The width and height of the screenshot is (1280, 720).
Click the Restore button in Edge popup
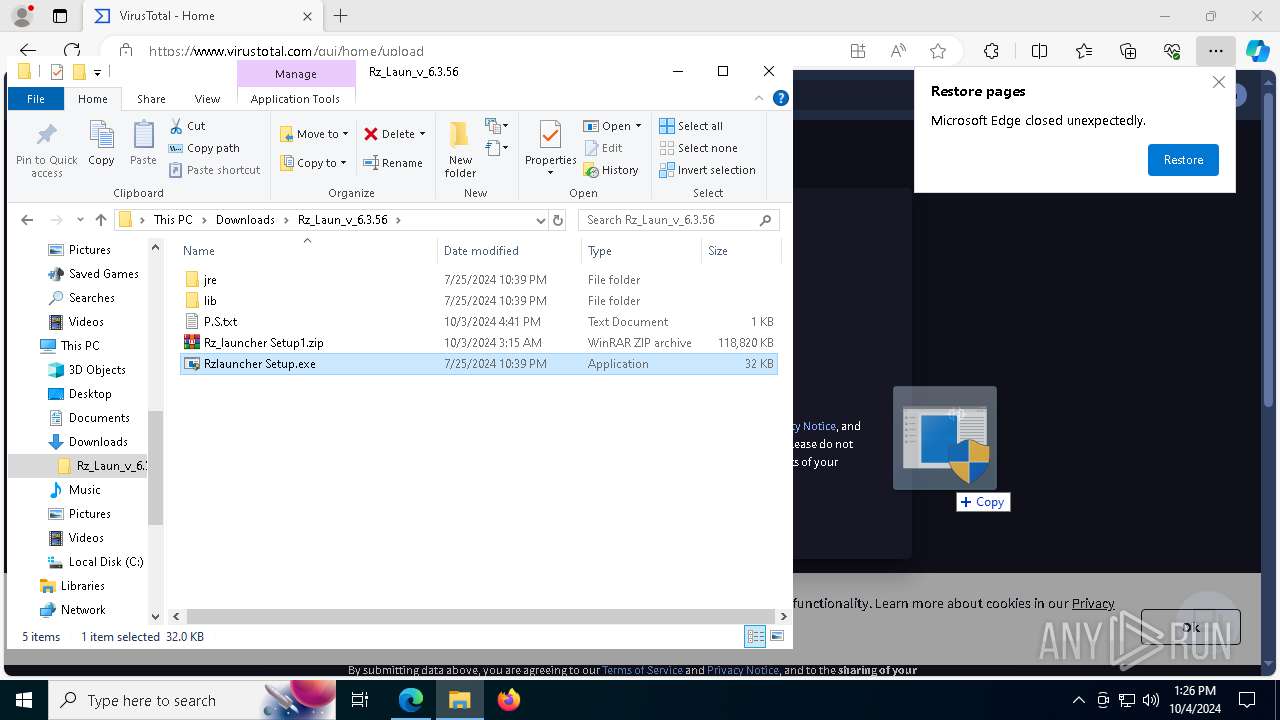[1183, 160]
